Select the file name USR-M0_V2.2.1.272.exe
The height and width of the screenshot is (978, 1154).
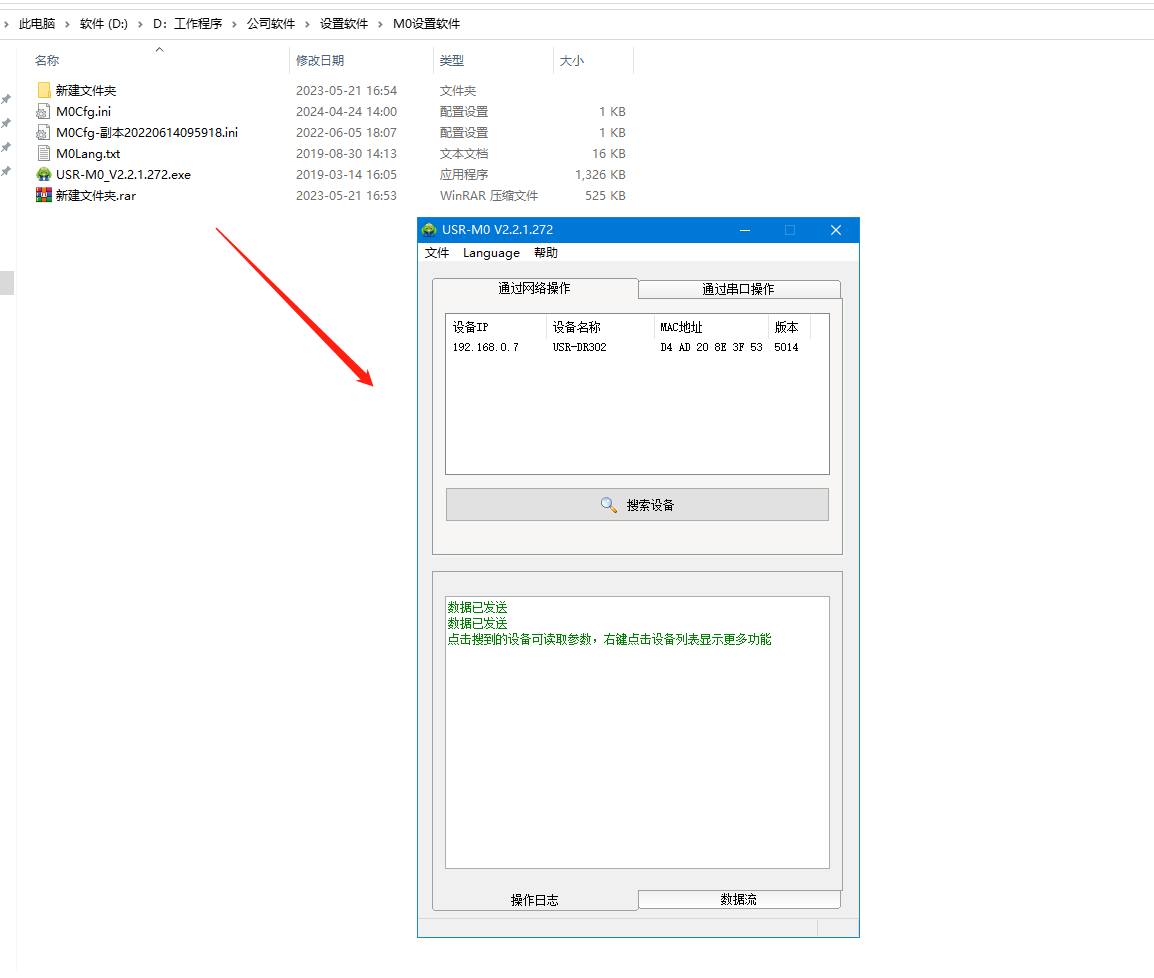click(x=124, y=174)
